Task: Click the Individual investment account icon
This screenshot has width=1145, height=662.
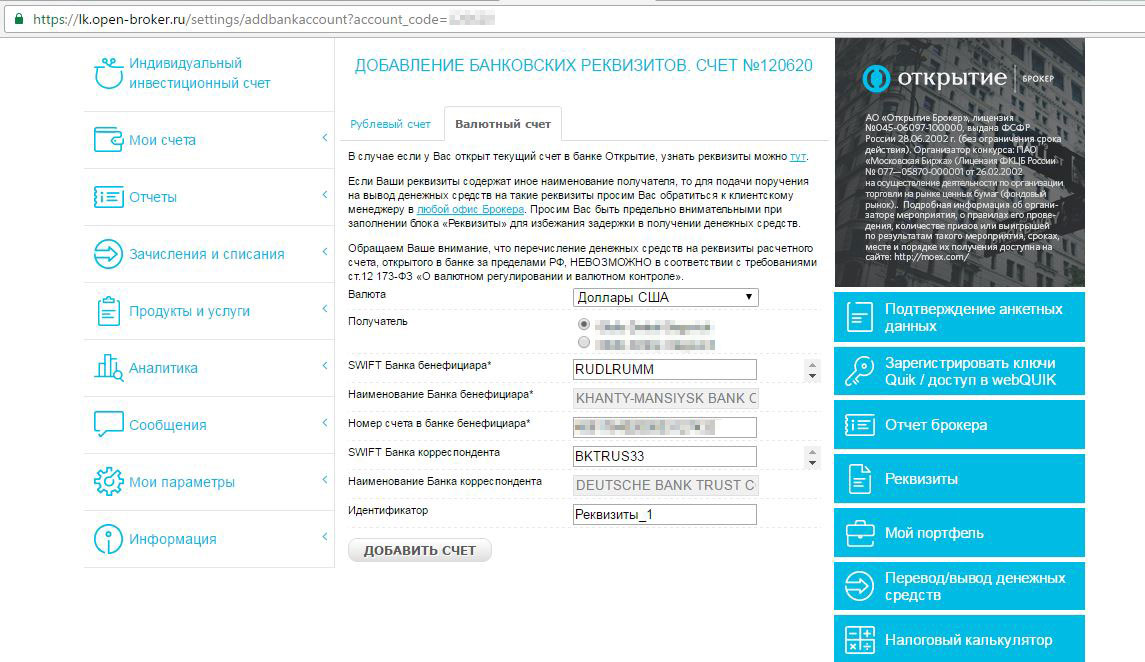Action: [x=109, y=73]
